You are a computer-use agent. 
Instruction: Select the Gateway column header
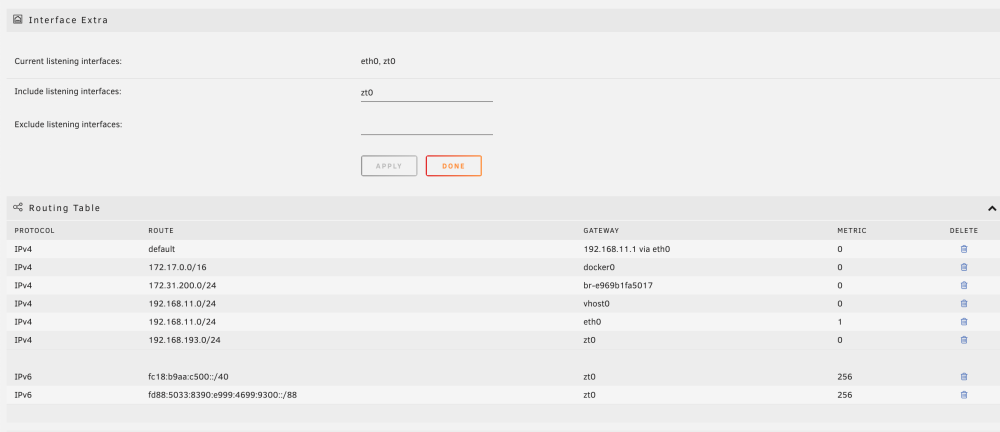click(x=601, y=230)
